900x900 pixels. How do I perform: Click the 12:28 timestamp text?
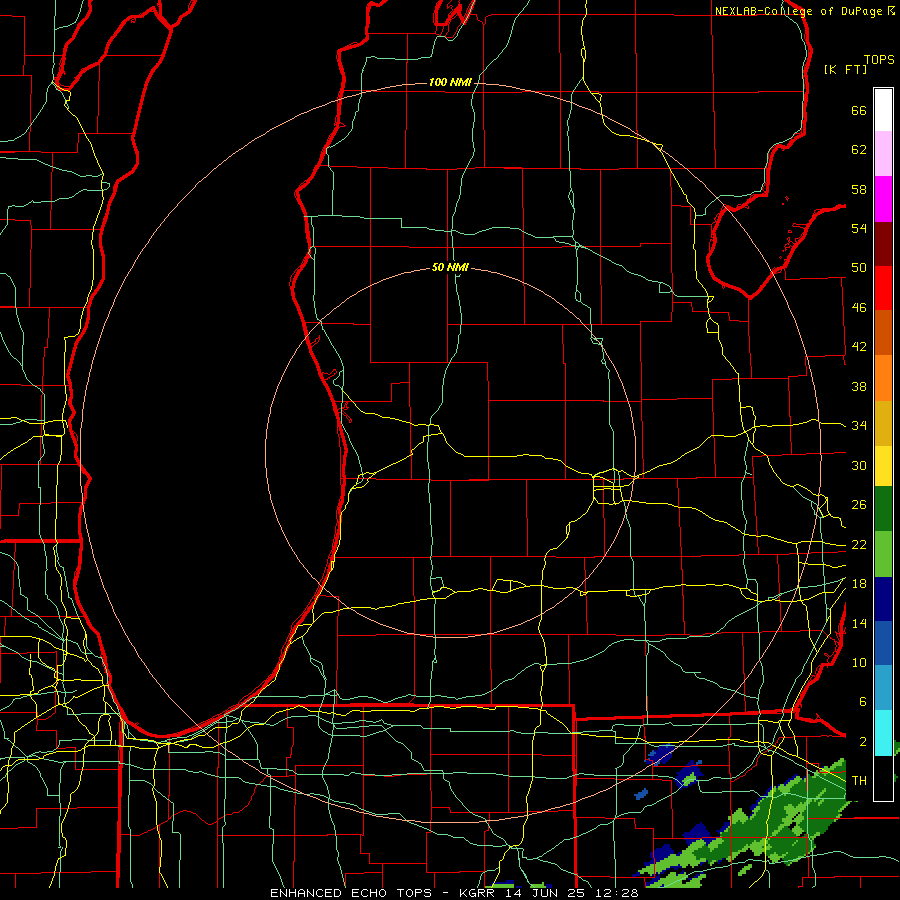[617, 893]
